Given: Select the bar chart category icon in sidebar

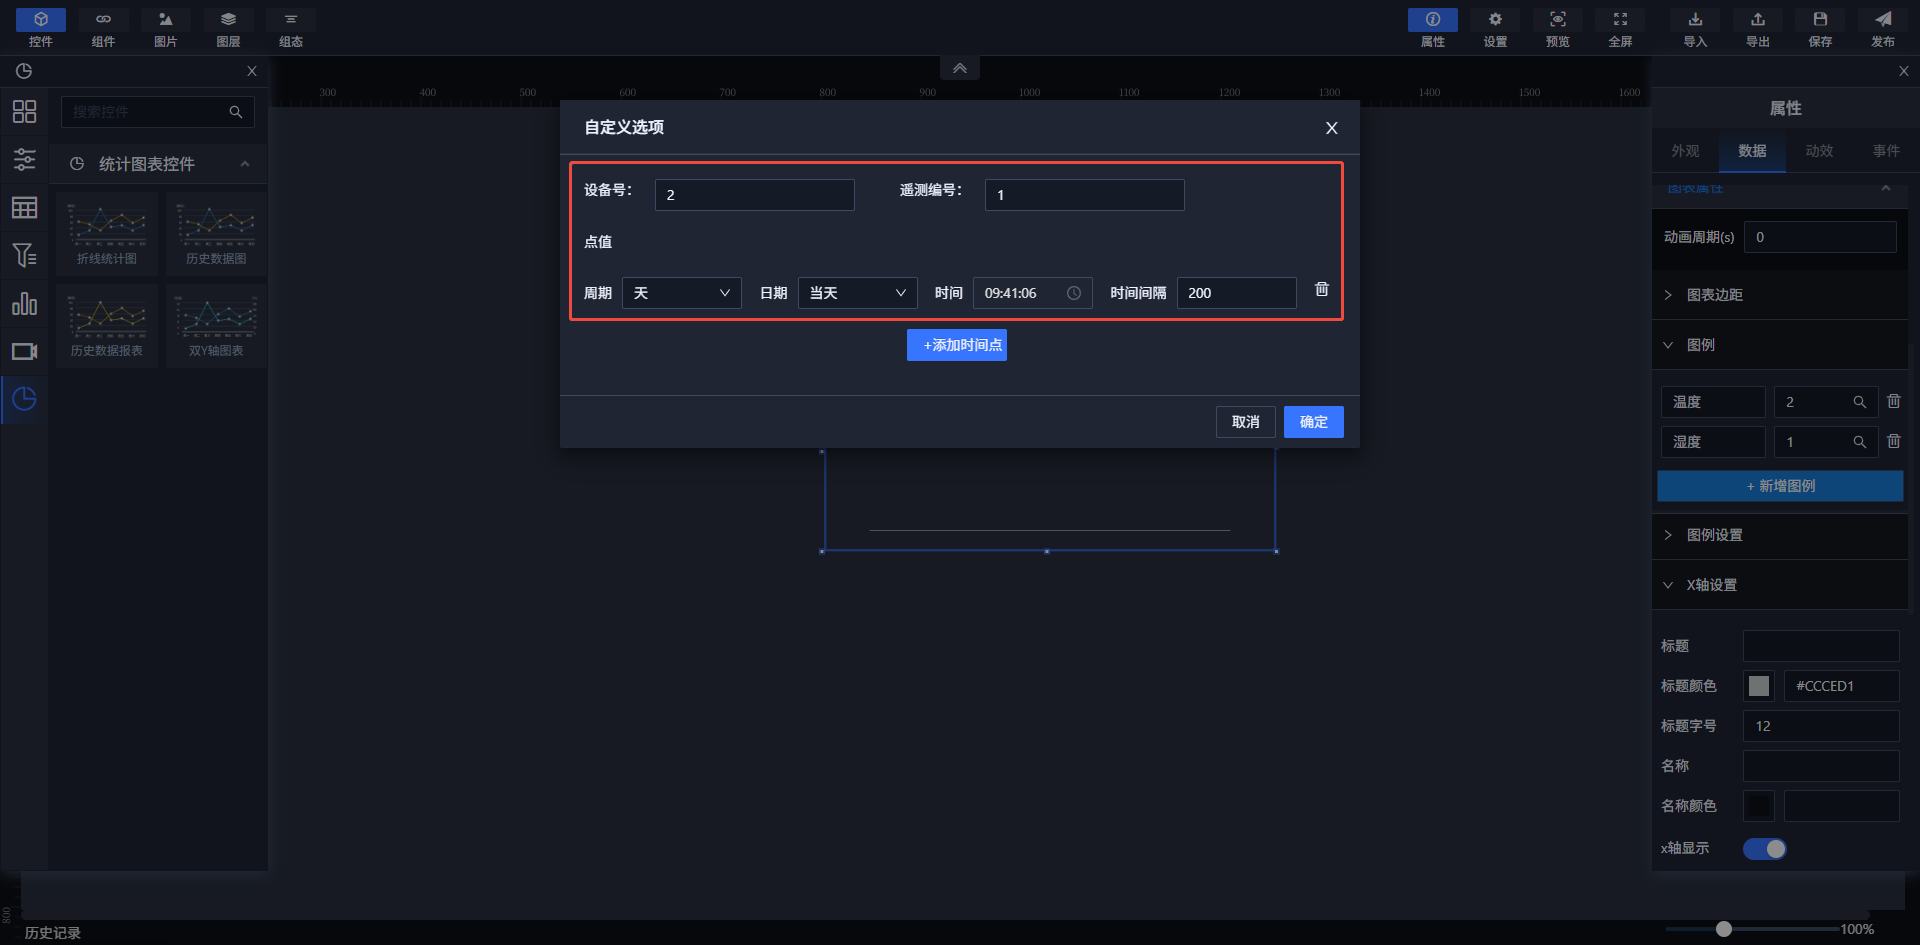Looking at the screenshot, I should point(24,303).
